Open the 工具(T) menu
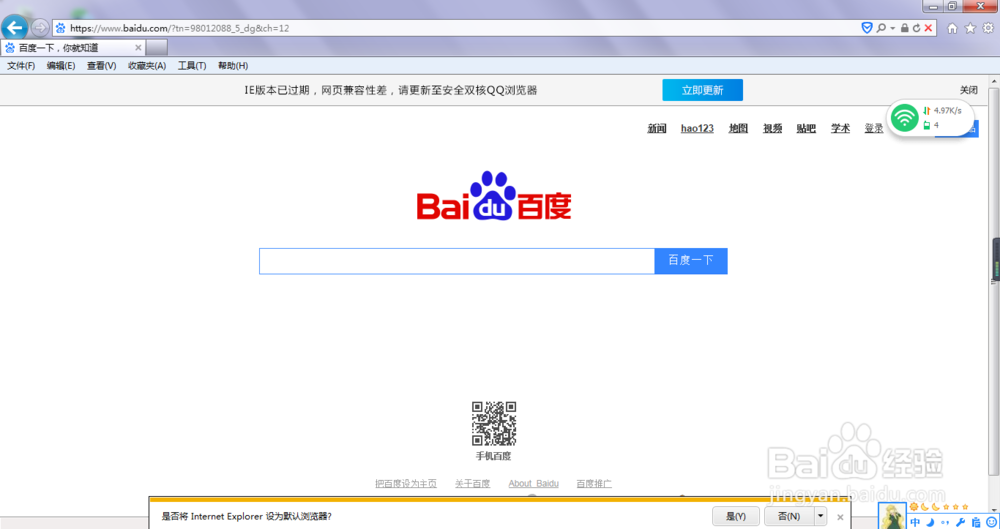The width and height of the screenshot is (1000, 529). point(192,66)
